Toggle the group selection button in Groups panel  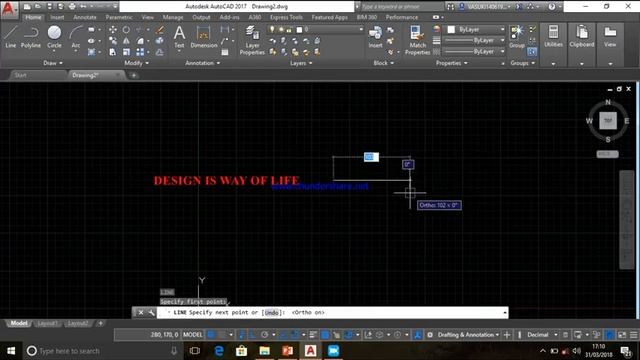[x=531, y=52]
